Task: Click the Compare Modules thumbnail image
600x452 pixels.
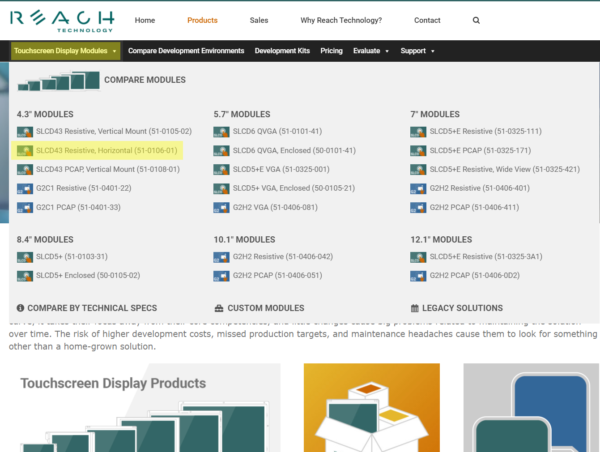Action: 59,80
